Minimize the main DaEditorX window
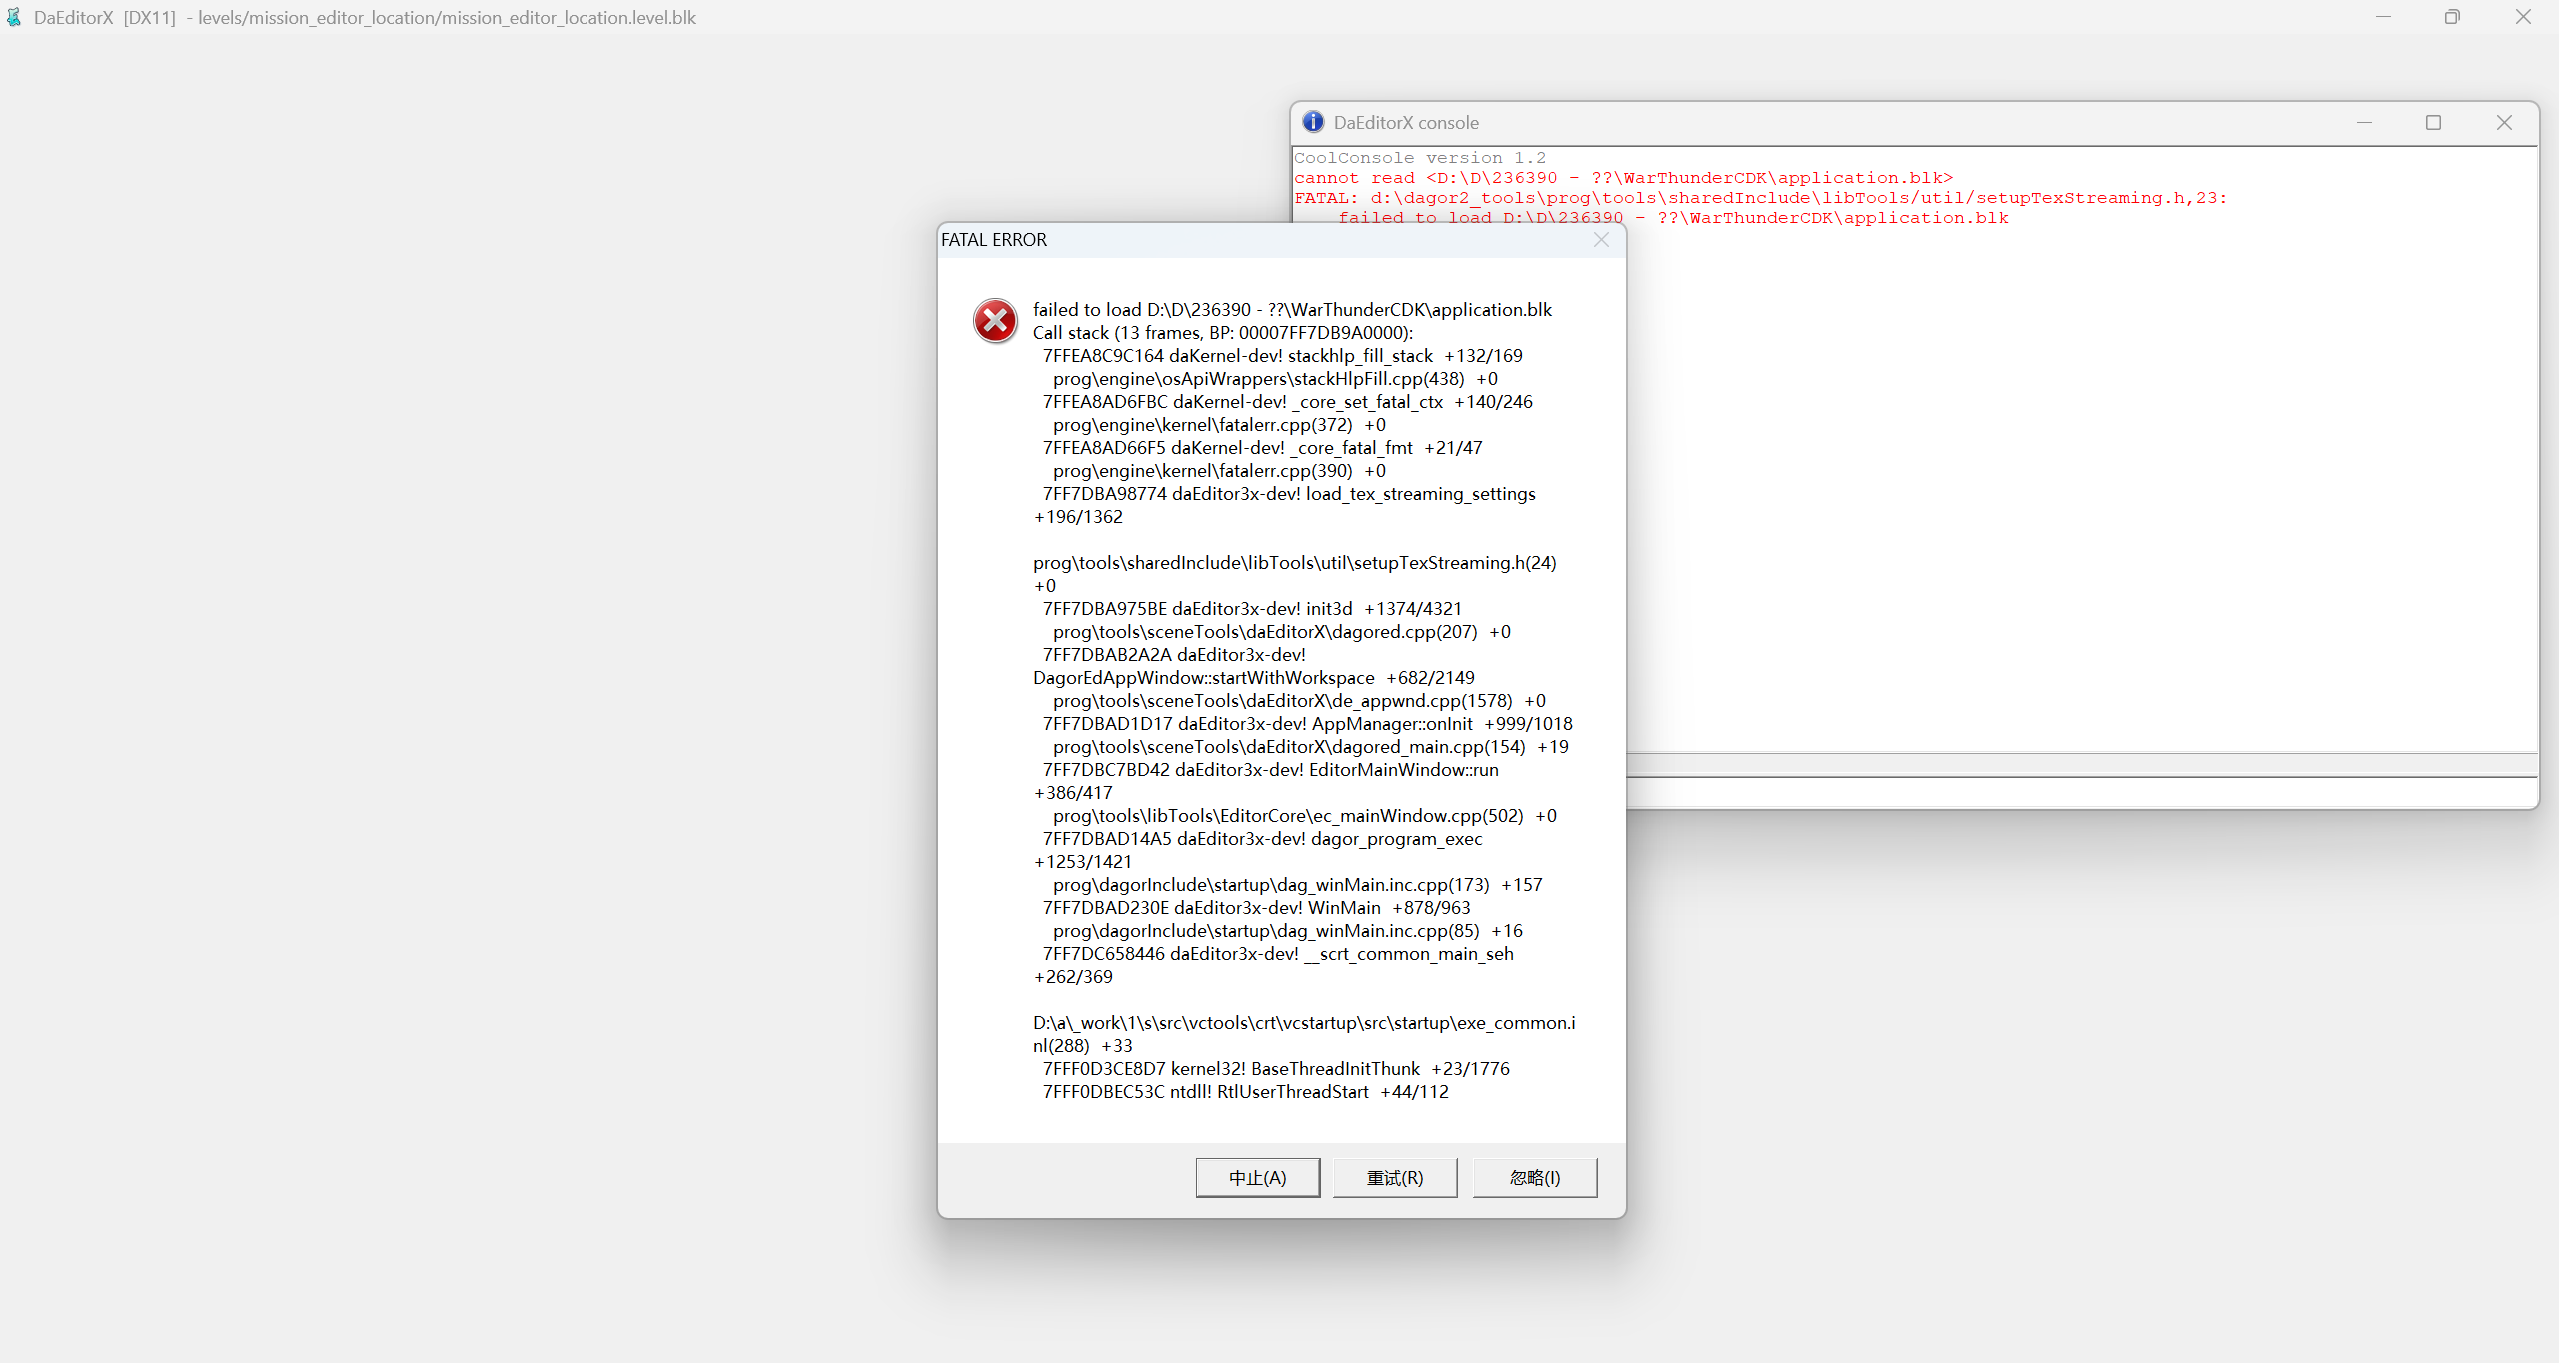This screenshot has height=1363, width=2559. click(x=2383, y=17)
